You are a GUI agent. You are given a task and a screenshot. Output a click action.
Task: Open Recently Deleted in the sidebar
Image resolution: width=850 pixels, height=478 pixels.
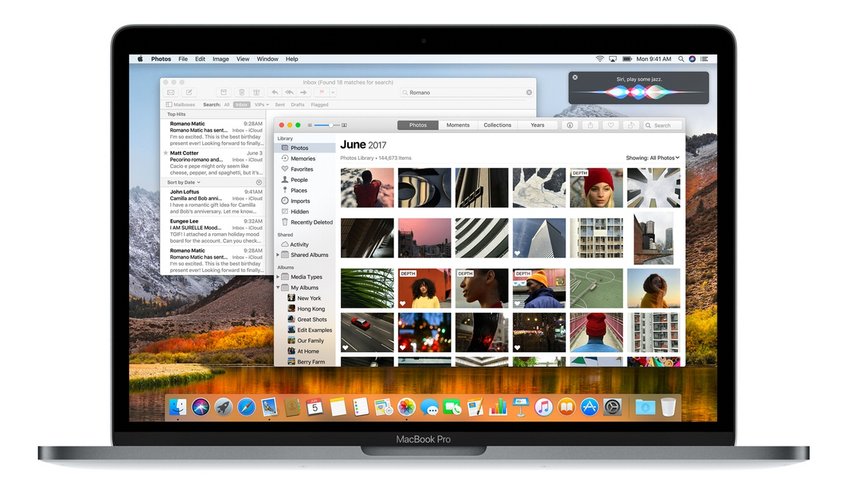coord(307,222)
